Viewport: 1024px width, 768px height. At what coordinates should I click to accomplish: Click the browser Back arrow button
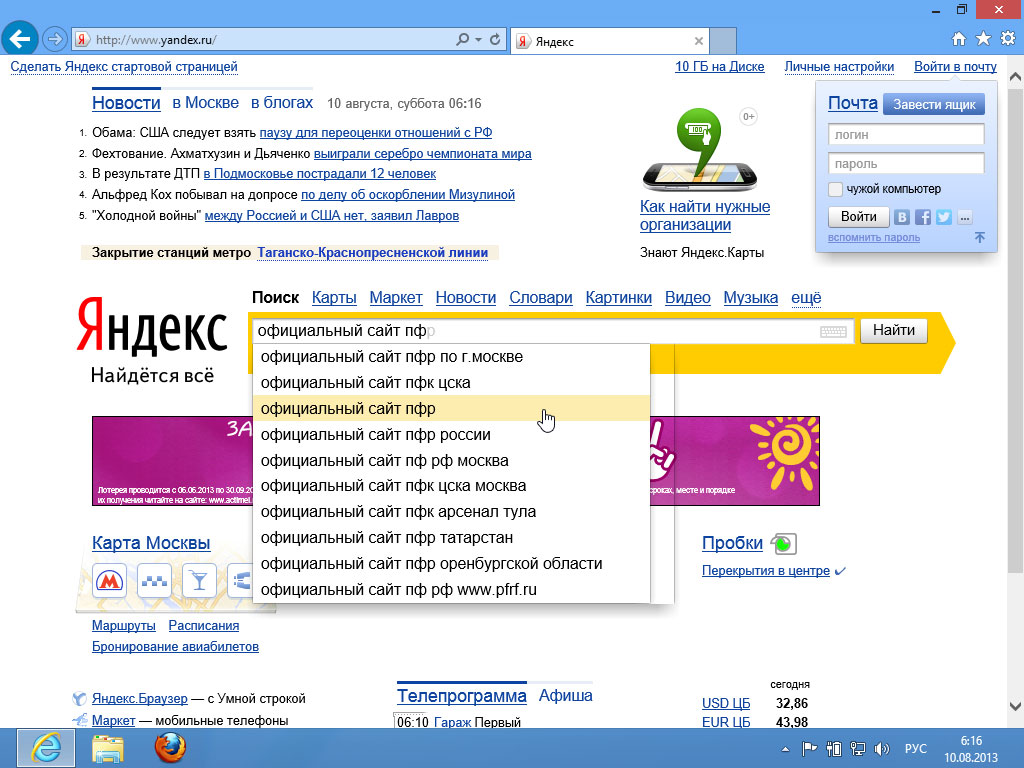[20, 39]
